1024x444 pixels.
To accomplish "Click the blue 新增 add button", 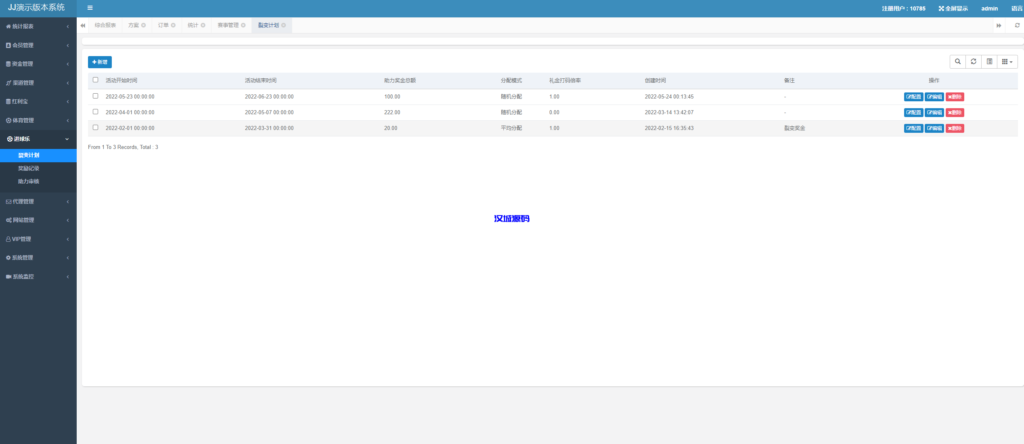I will pyautogui.click(x=100, y=62).
